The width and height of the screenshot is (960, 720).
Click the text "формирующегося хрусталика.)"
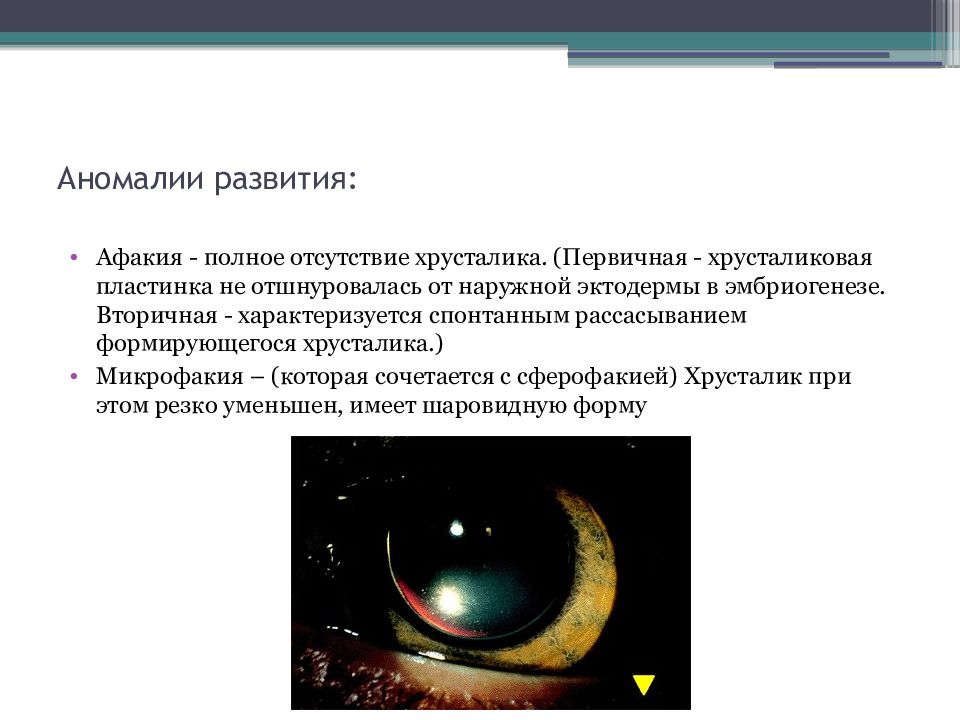pos(269,343)
